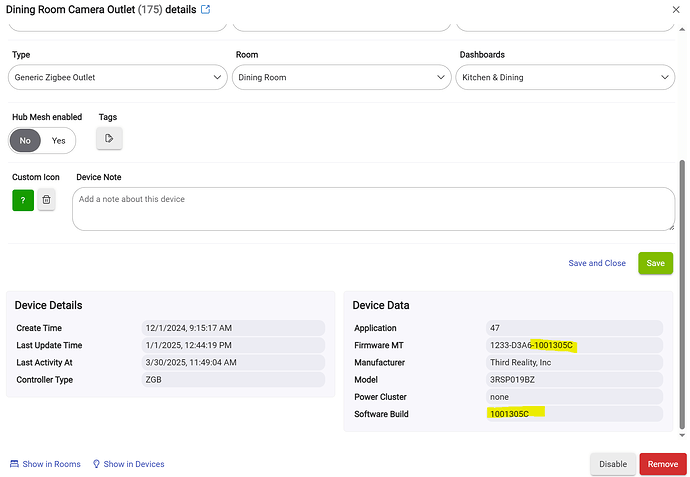
Task: Select Create Time value 12/1/2024, 9:15:17 AM
Action: pos(233,328)
